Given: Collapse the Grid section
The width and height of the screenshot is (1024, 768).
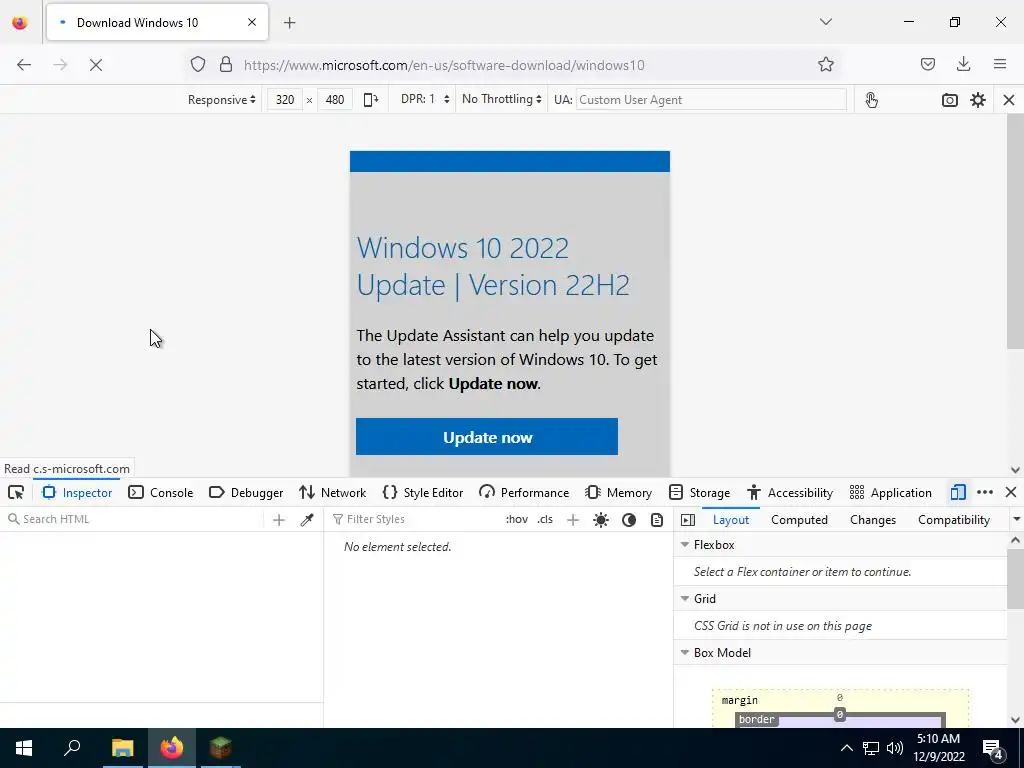Looking at the screenshot, I should point(685,598).
